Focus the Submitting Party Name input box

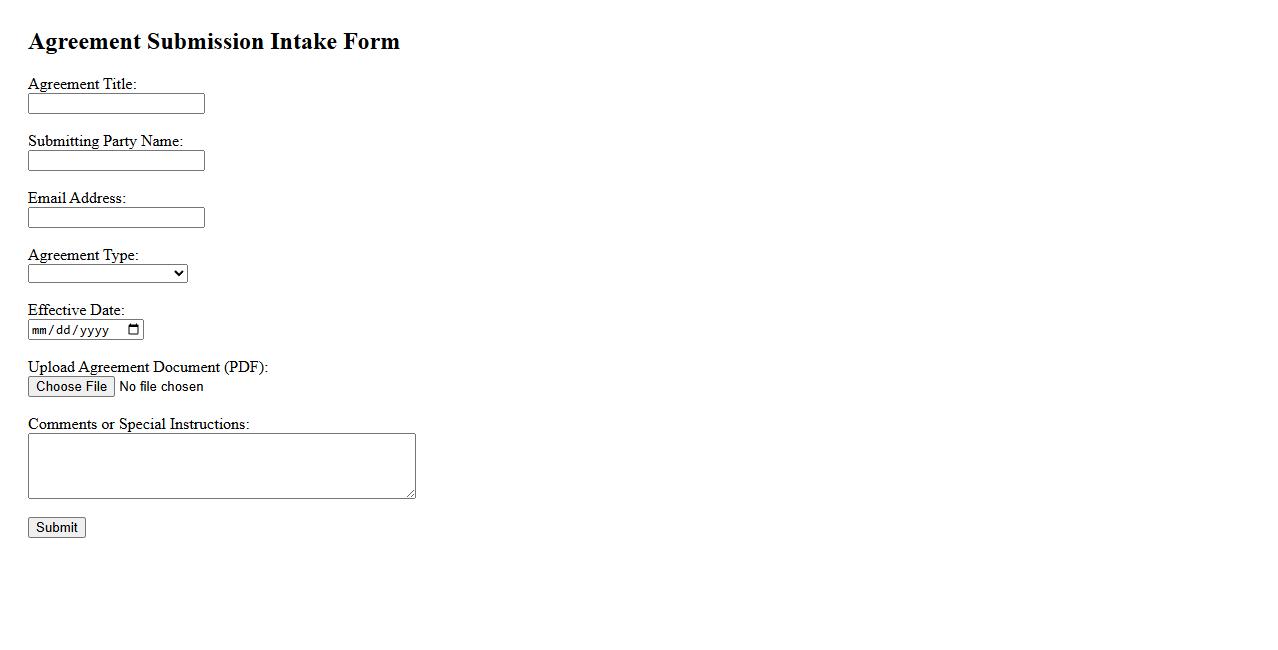[x=116, y=161]
